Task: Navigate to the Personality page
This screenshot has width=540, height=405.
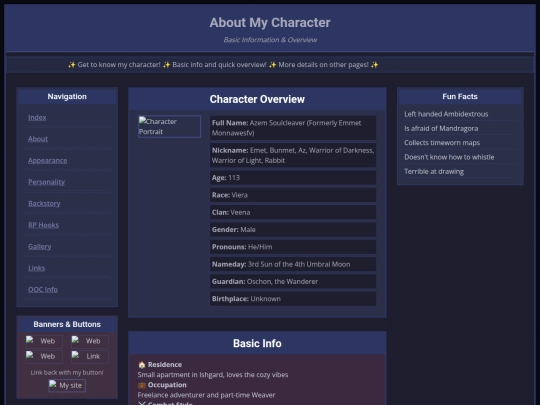Action: coord(46,182)
